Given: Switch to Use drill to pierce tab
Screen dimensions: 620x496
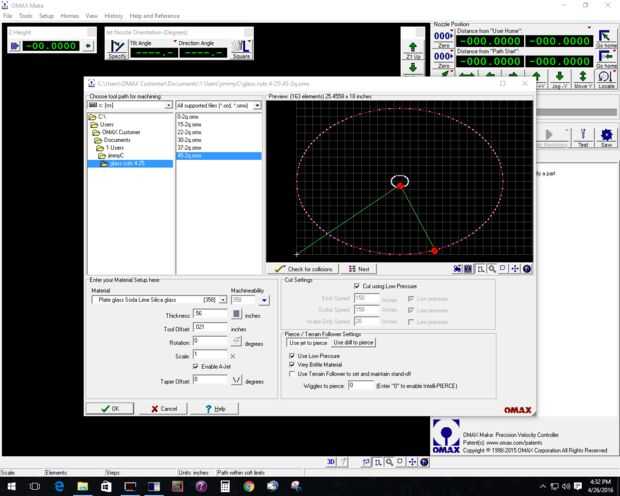Looking at the screenshot, I should (x=354, y=343).
